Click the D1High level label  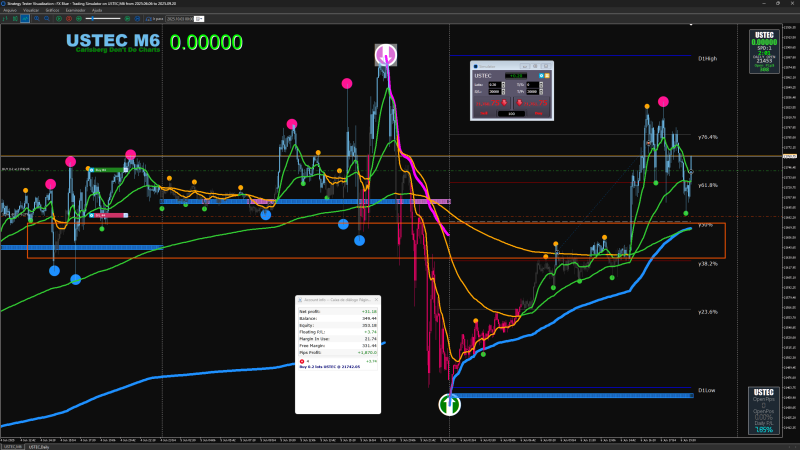tap(707, 59)
